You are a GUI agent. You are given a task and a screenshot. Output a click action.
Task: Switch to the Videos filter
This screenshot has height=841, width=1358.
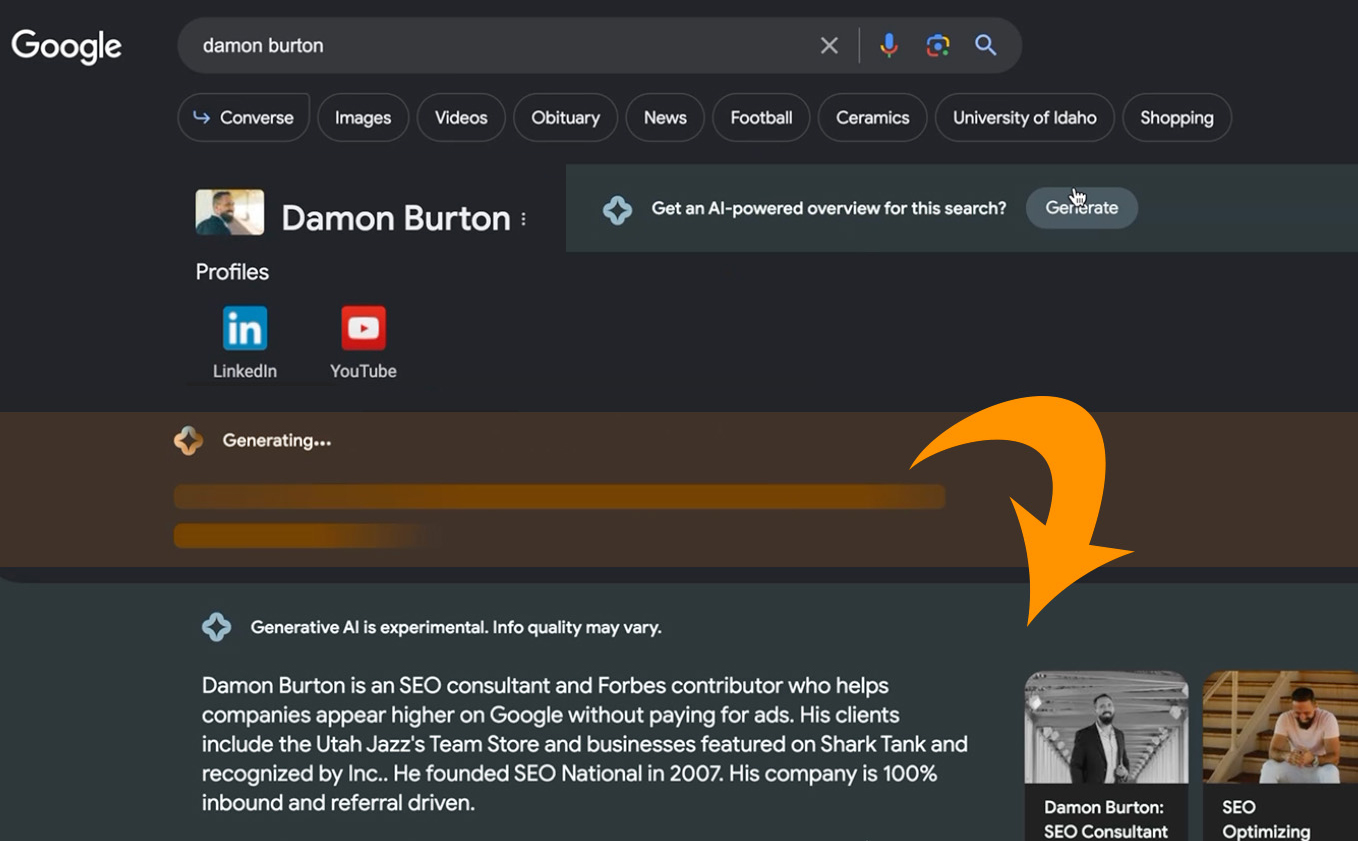[461, 117]
